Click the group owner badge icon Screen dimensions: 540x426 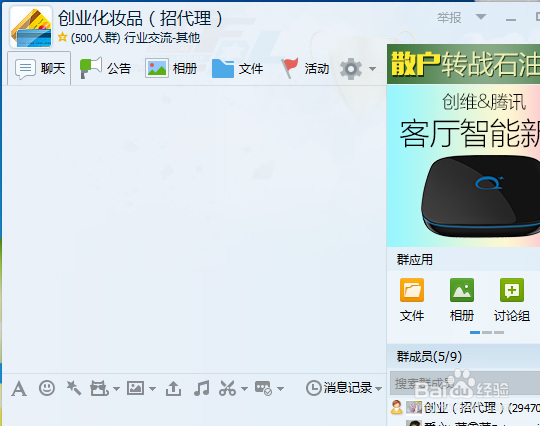(397, 407)
